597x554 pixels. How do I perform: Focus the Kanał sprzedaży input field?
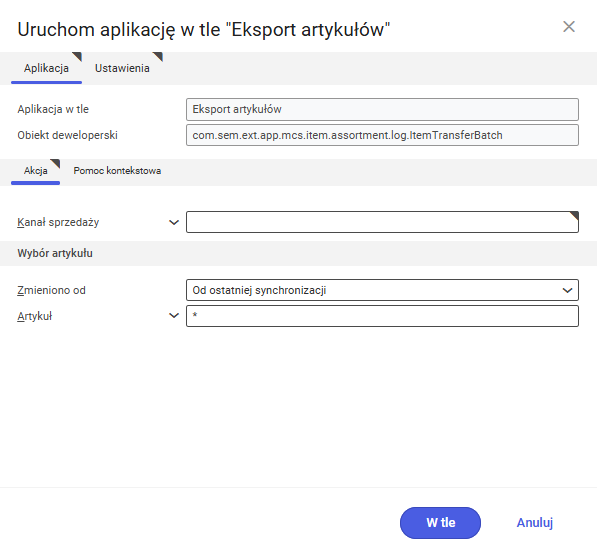pyautogui.click(x=382, y=222)
